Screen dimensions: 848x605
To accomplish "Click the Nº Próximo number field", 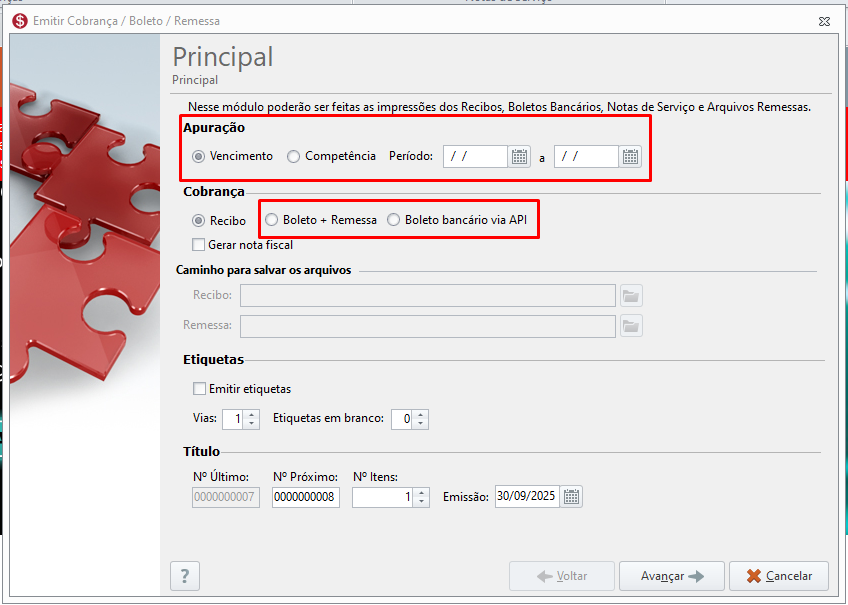I will tap(306, 497).
